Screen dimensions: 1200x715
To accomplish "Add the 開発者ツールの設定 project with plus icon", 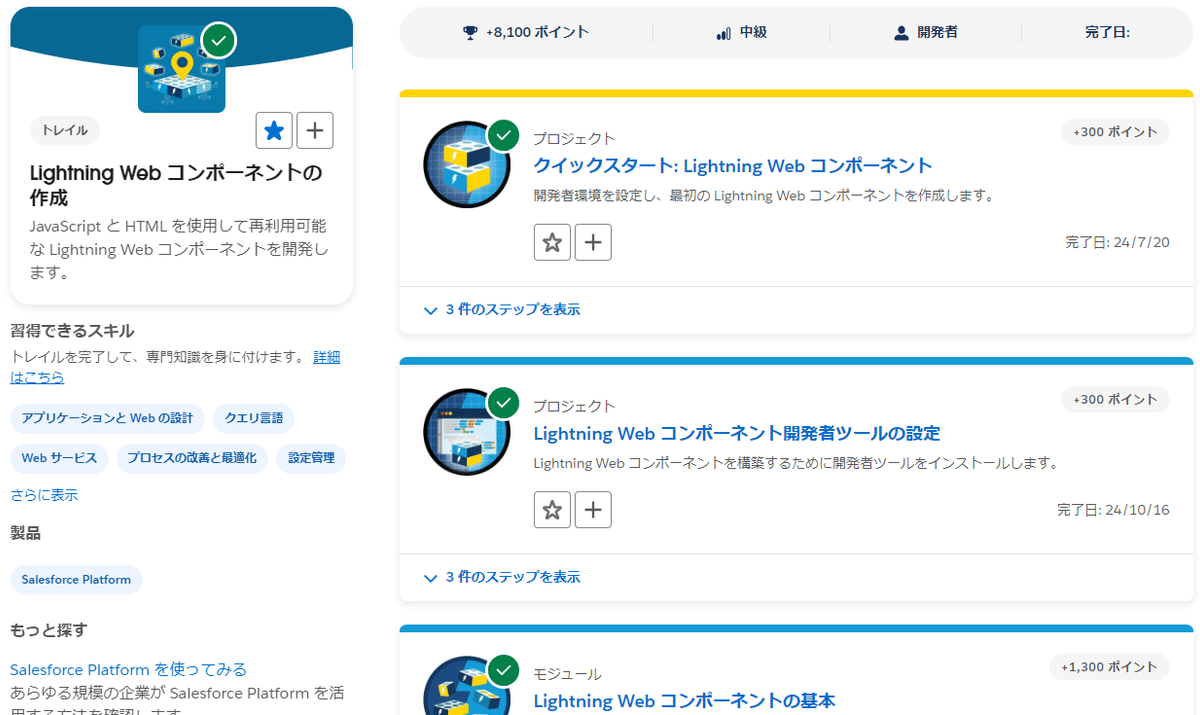I will [593, 510].
